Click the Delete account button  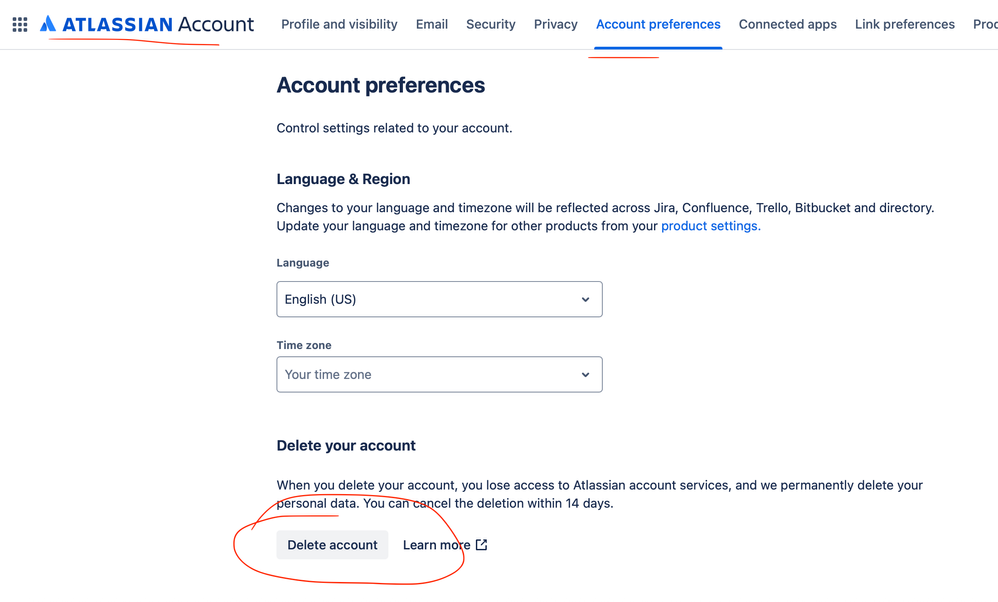click(332, 545)
